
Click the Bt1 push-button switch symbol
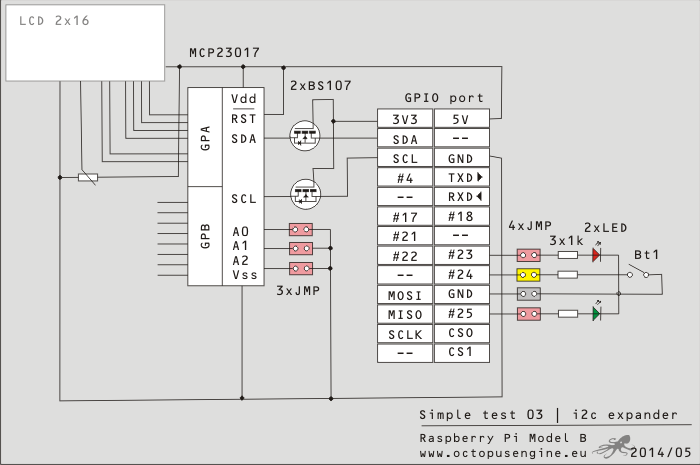click(639, 273)
